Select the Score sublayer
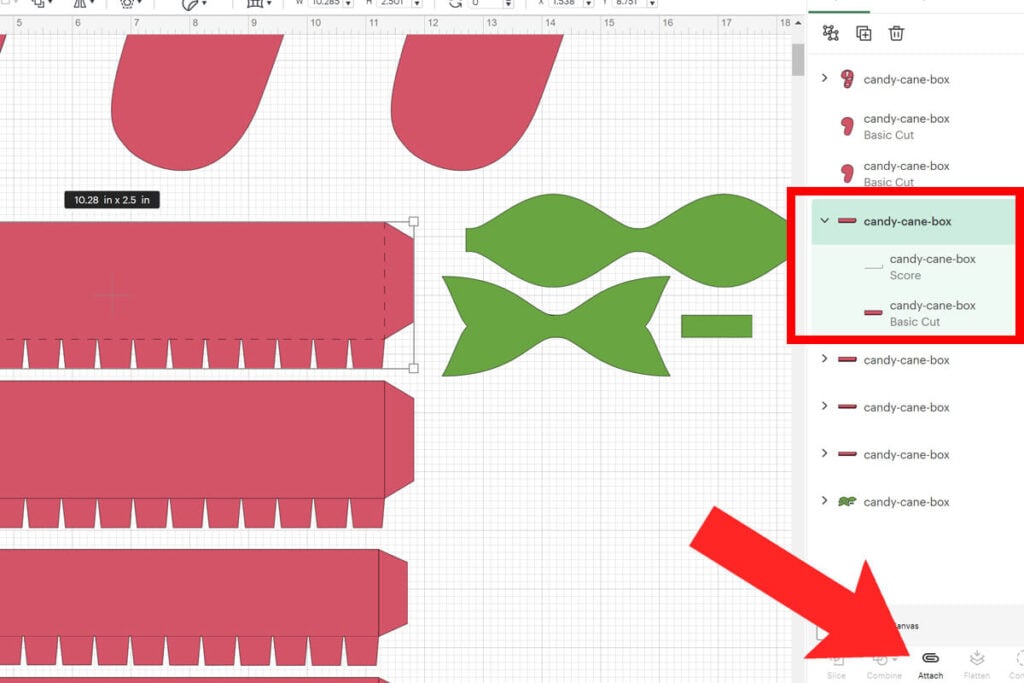This screenshot has height=683, width=1024. pyautogui.click(x=931, y=267)
